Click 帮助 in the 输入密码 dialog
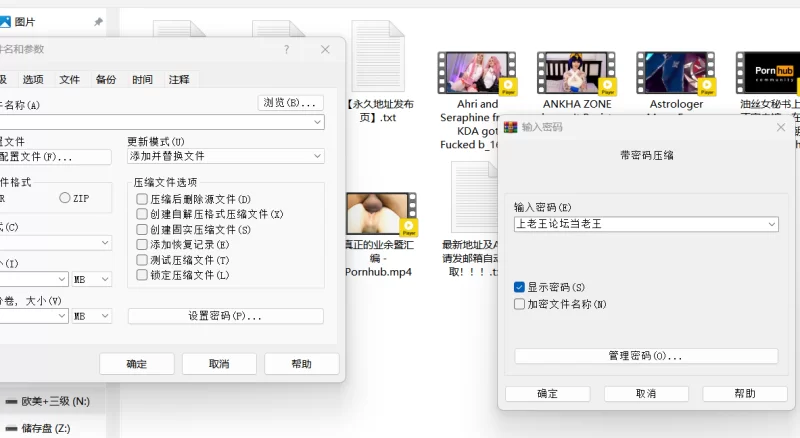 click(x=745, y=394)
